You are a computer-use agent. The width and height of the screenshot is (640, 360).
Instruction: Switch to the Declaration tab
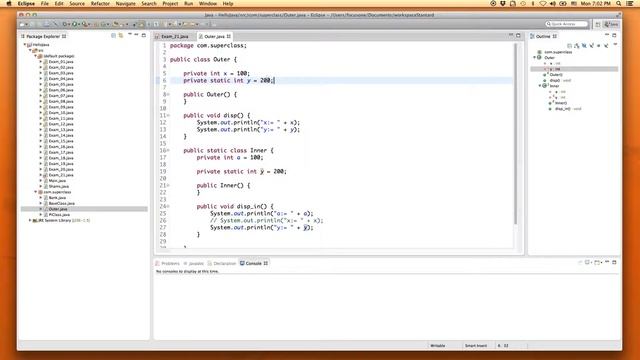pyautogui.click(x=222, y=263)
